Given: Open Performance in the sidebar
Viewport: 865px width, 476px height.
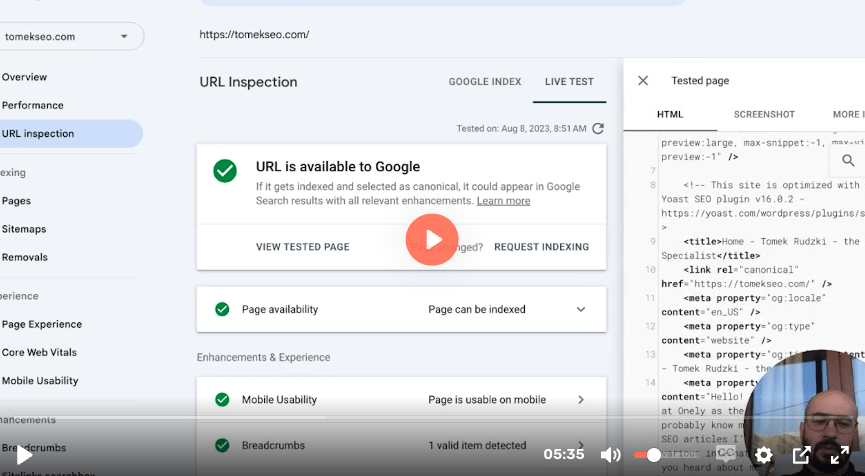Looking at the screenshot, I should (33, 105).
